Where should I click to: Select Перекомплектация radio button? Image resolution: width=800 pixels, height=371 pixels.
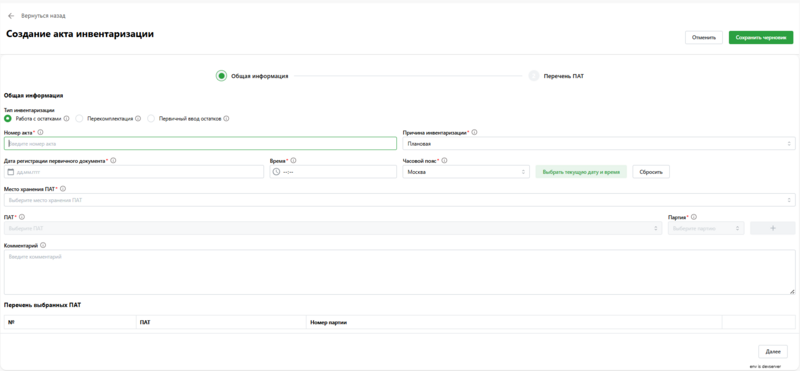tap(79, 118)
